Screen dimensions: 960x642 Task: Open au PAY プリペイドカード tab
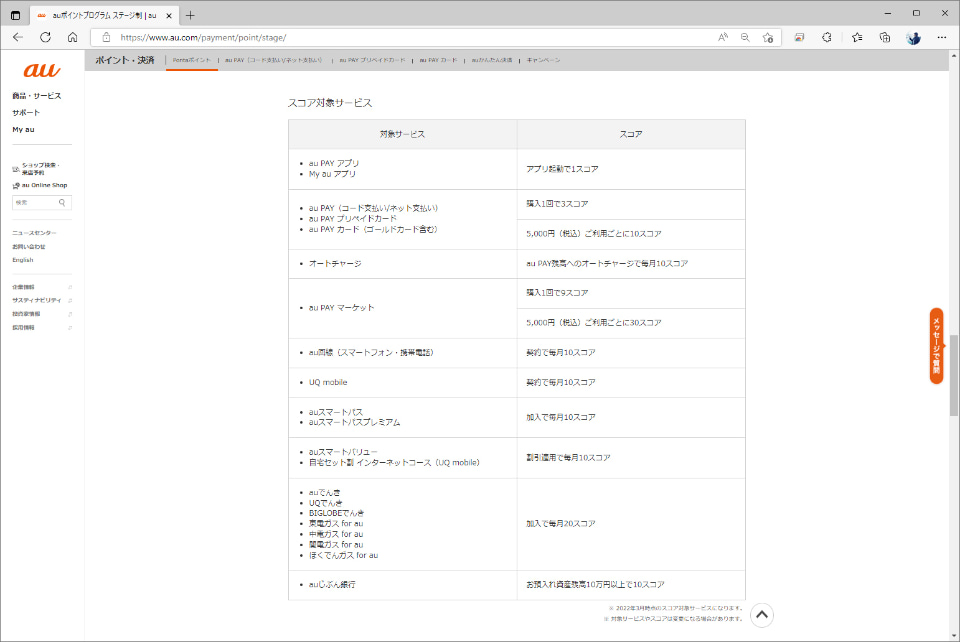pyautogui.click(x=372, y=60)
